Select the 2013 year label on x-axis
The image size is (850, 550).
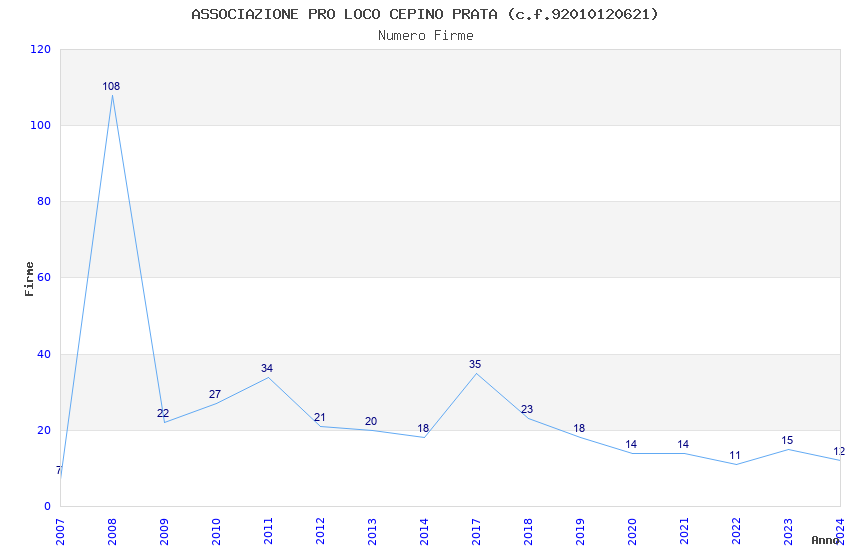[372, 532]
